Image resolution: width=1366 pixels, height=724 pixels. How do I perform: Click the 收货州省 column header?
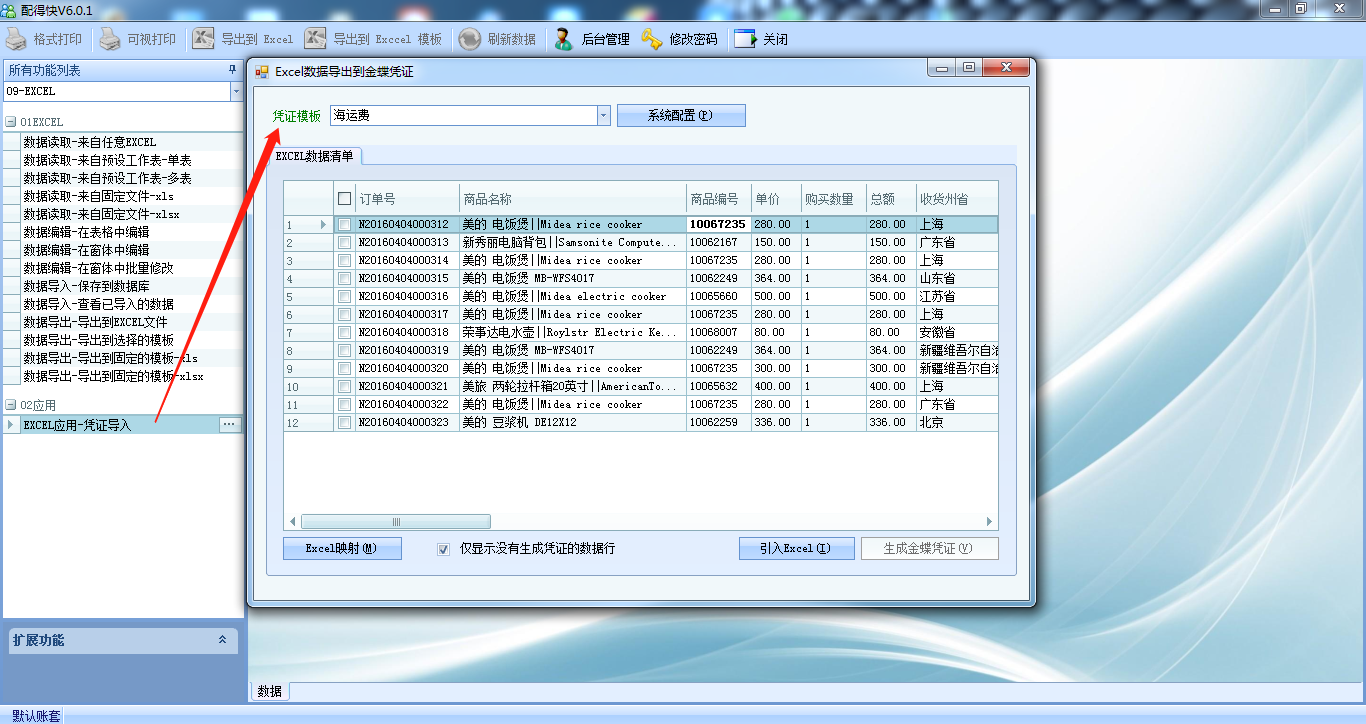point(957,199)
